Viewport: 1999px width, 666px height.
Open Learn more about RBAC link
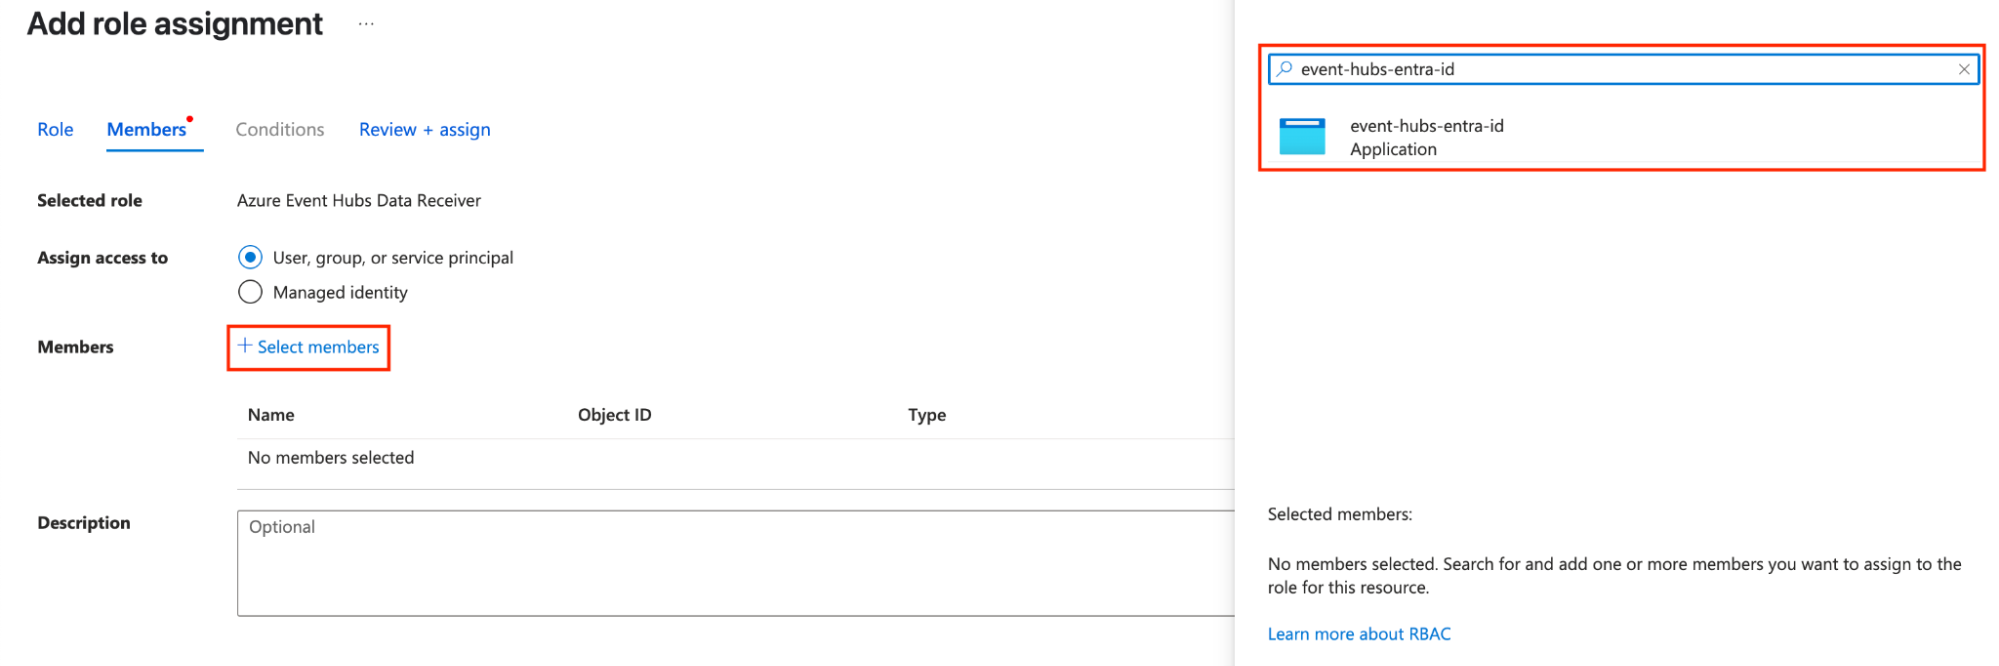tap(1359, 634)
